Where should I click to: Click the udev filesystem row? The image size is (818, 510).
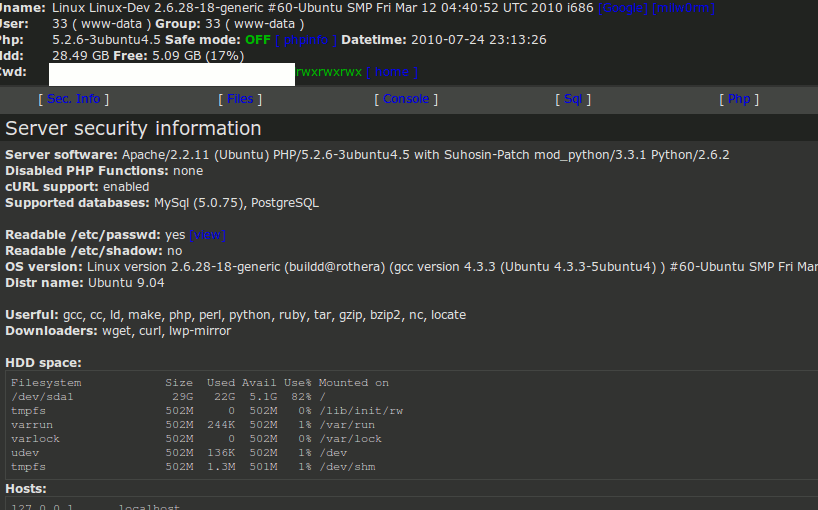[x=179, y=453]
